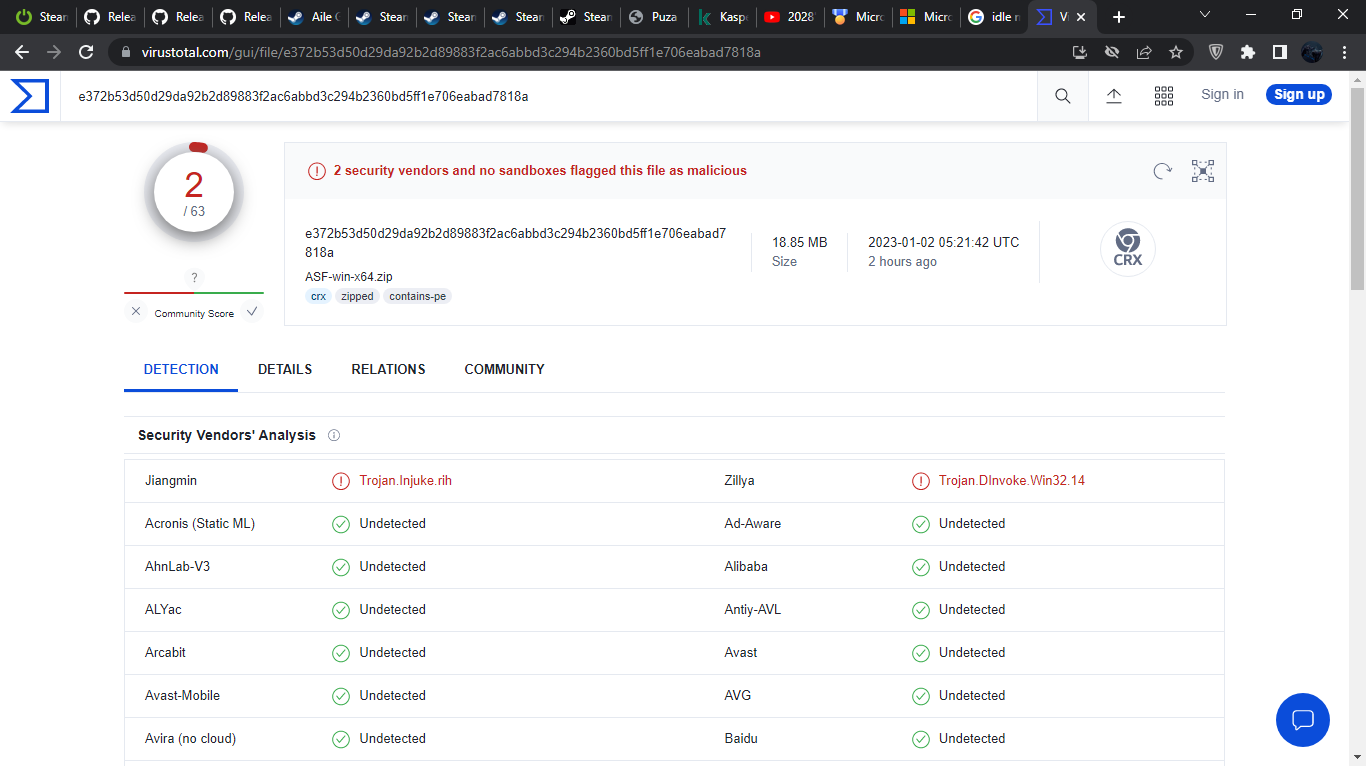1366x766 pixels.
Task: Open the DETAILS tab
Action: click(285, 370)
